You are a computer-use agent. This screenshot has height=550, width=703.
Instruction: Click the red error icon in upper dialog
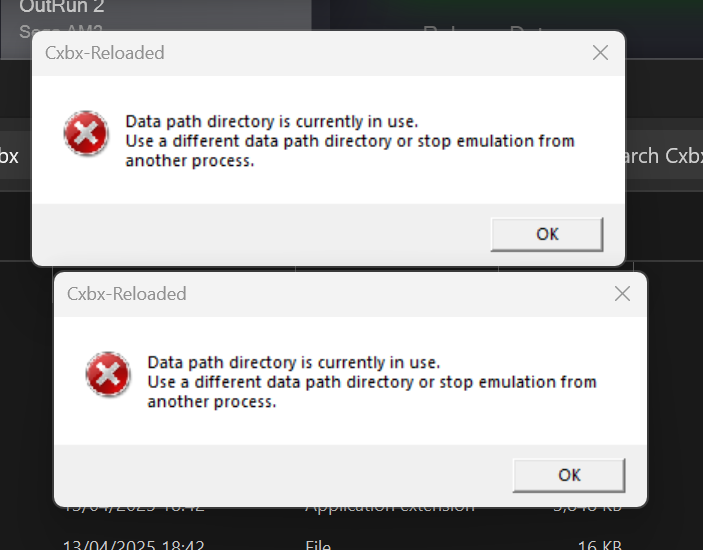click(86, 133)
